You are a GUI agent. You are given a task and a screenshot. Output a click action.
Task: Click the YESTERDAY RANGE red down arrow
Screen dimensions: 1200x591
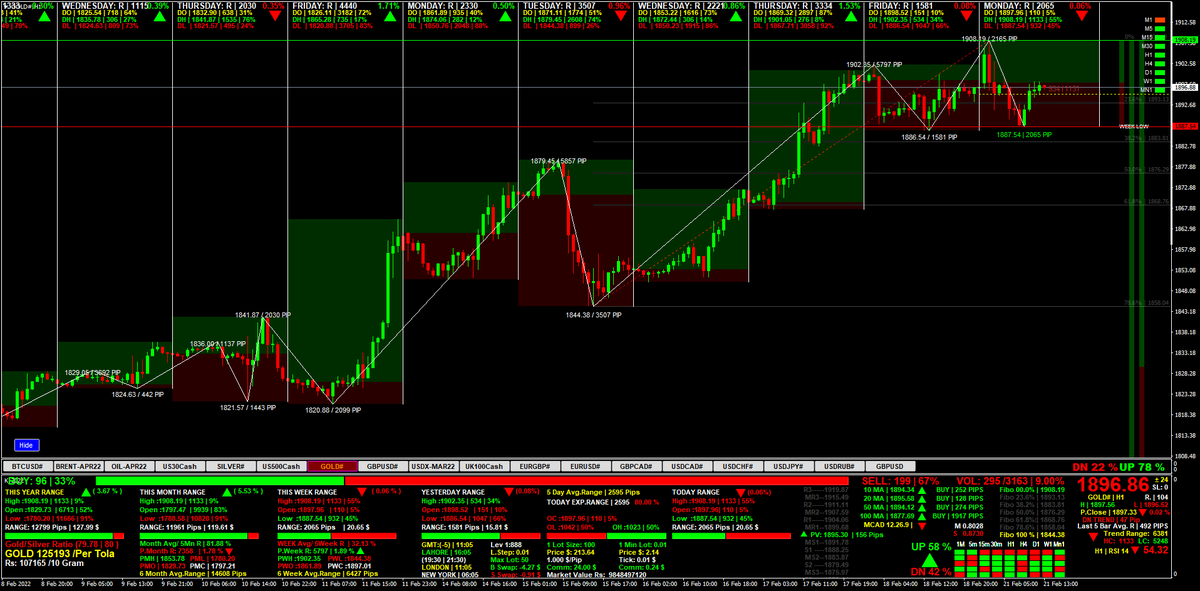(x=509, y=492)
